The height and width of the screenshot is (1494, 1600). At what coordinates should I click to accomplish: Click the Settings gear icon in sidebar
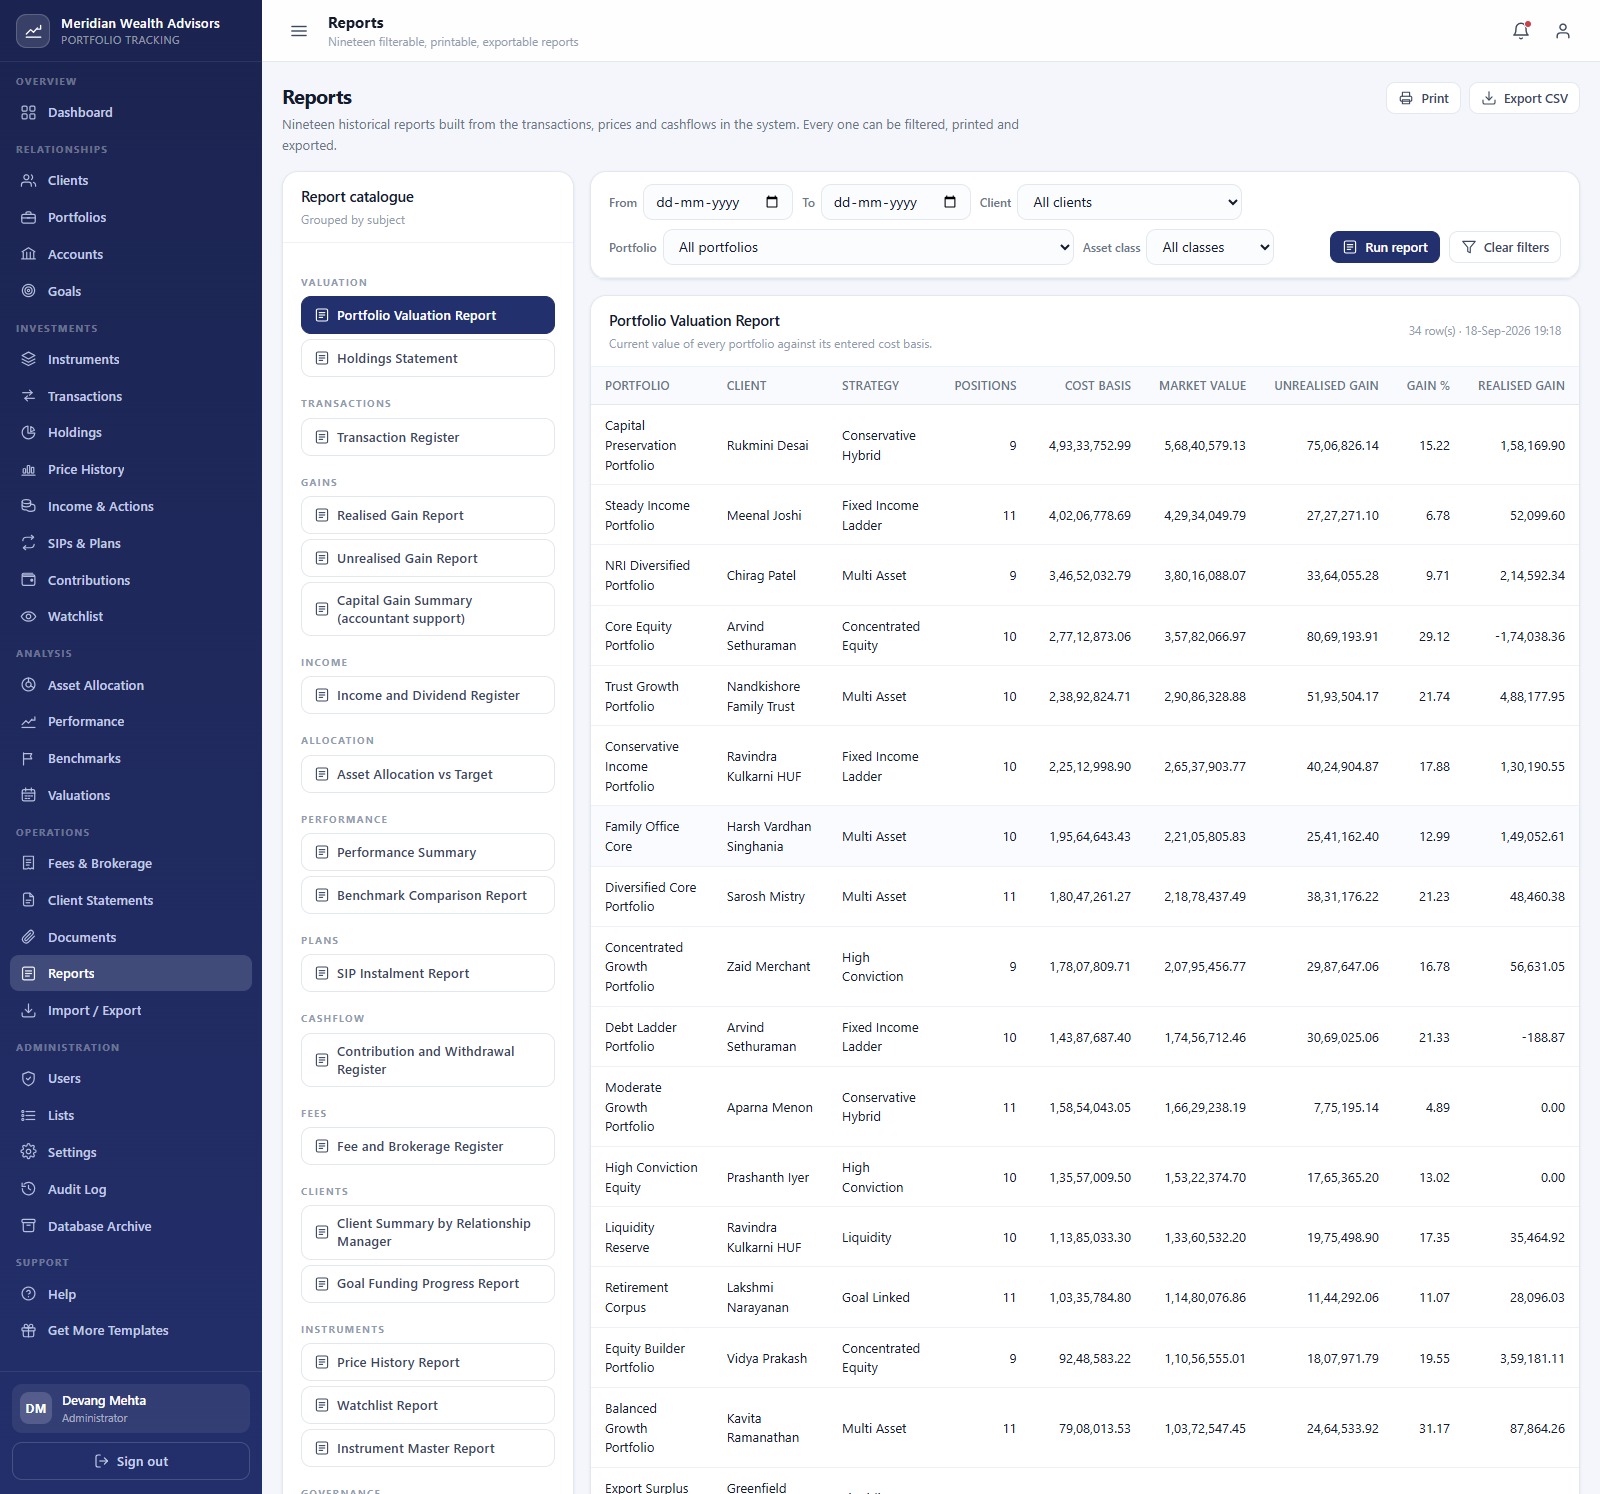click(x=28, y=1153)
